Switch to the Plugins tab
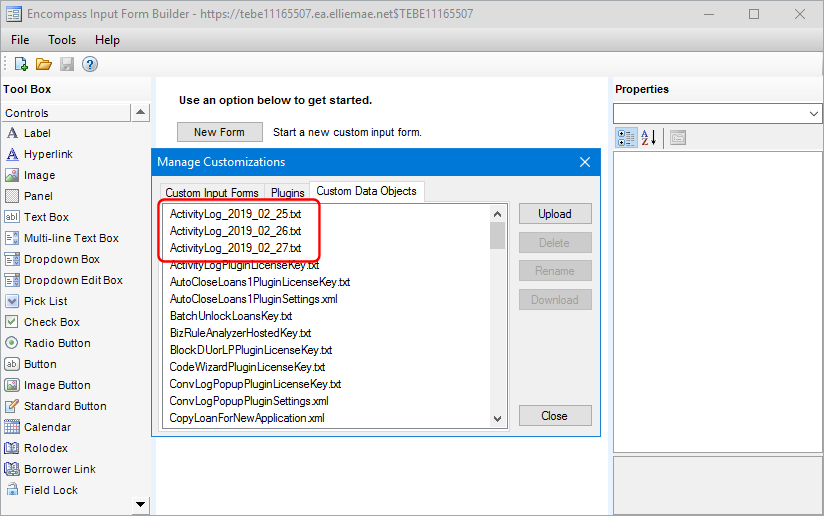Viewport: 824px width, 516px height. (287, 193)
